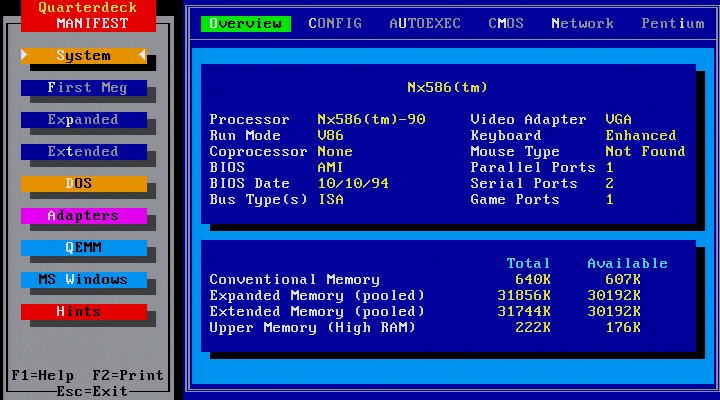Click the Serial Ports field label

pos(524,184)
